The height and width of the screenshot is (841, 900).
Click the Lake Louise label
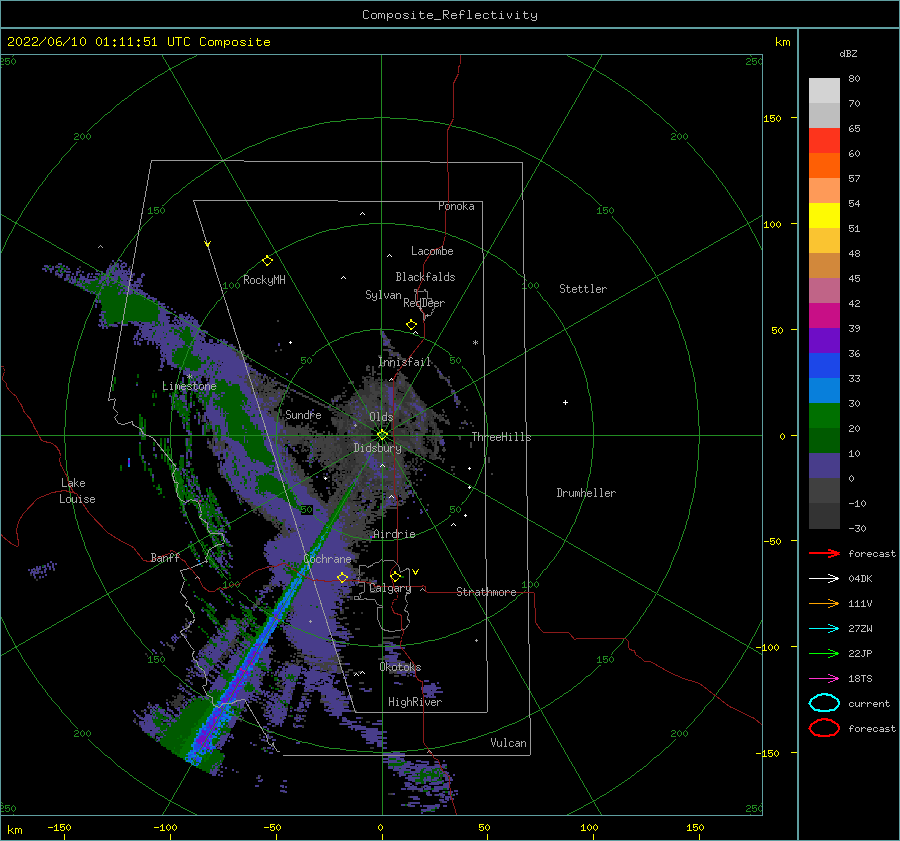tap(77, 491)
